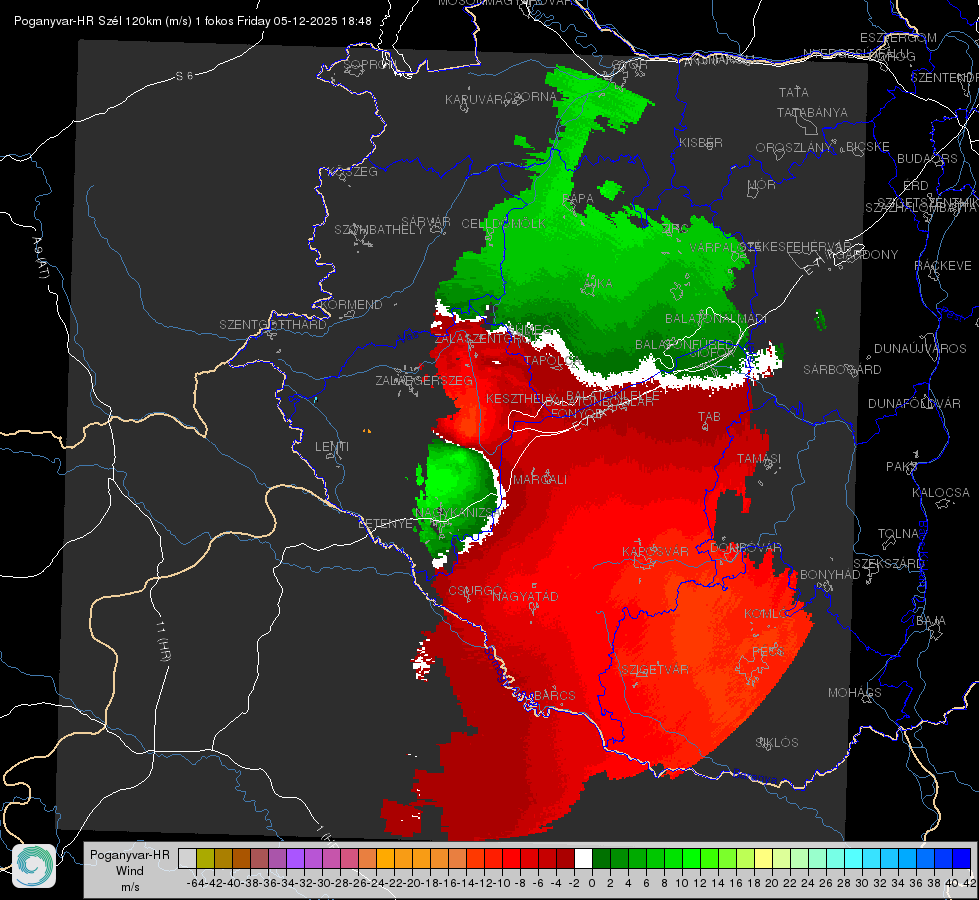Click the TAMASI town label

pyautogui.click(x=759, y=458)
